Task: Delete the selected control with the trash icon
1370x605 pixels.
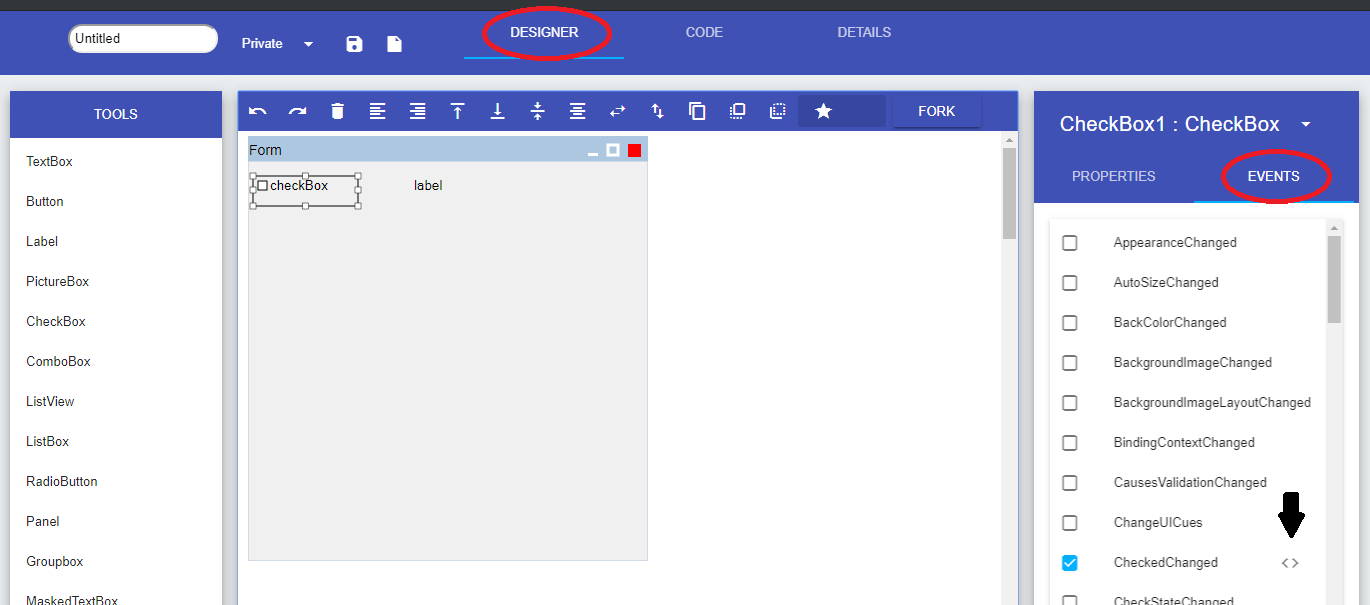Action: click(x=337, y=111)
